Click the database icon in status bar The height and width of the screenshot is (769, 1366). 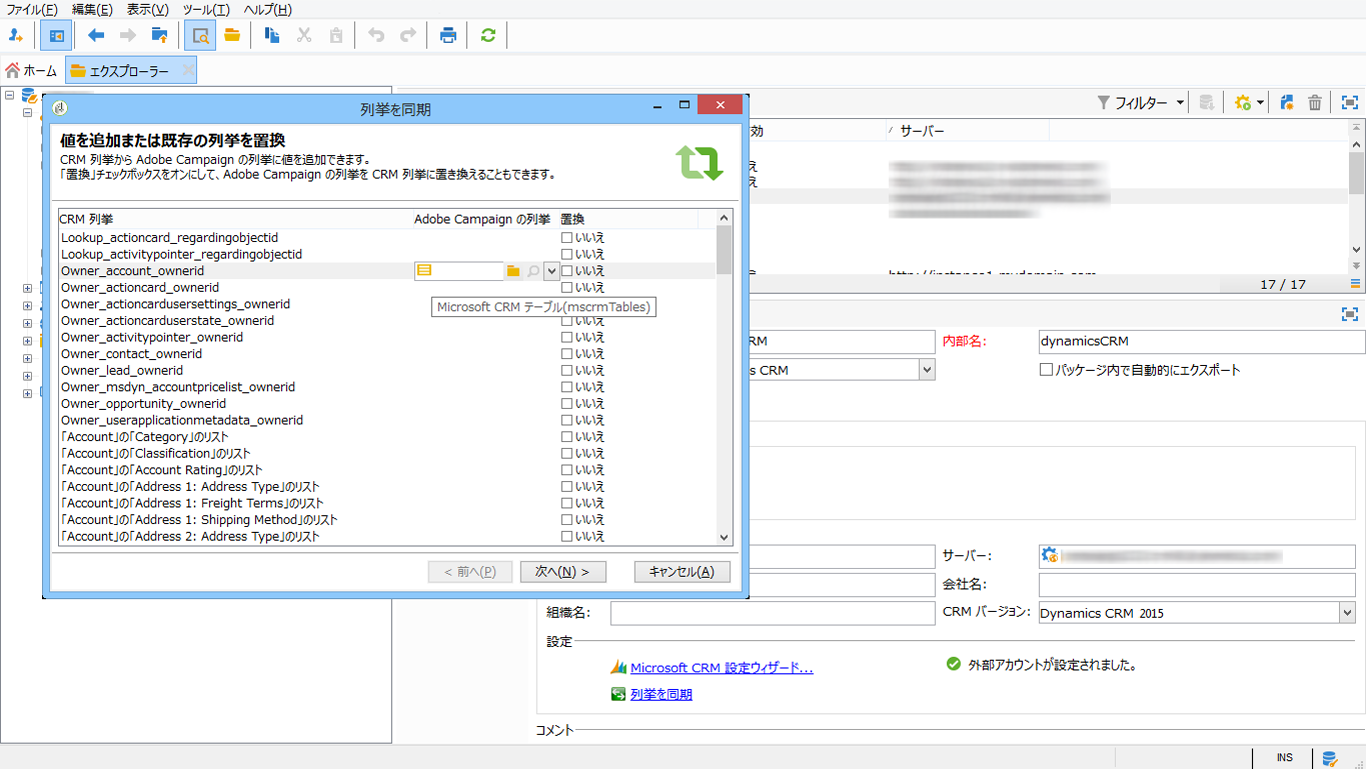click(1329, 758)
